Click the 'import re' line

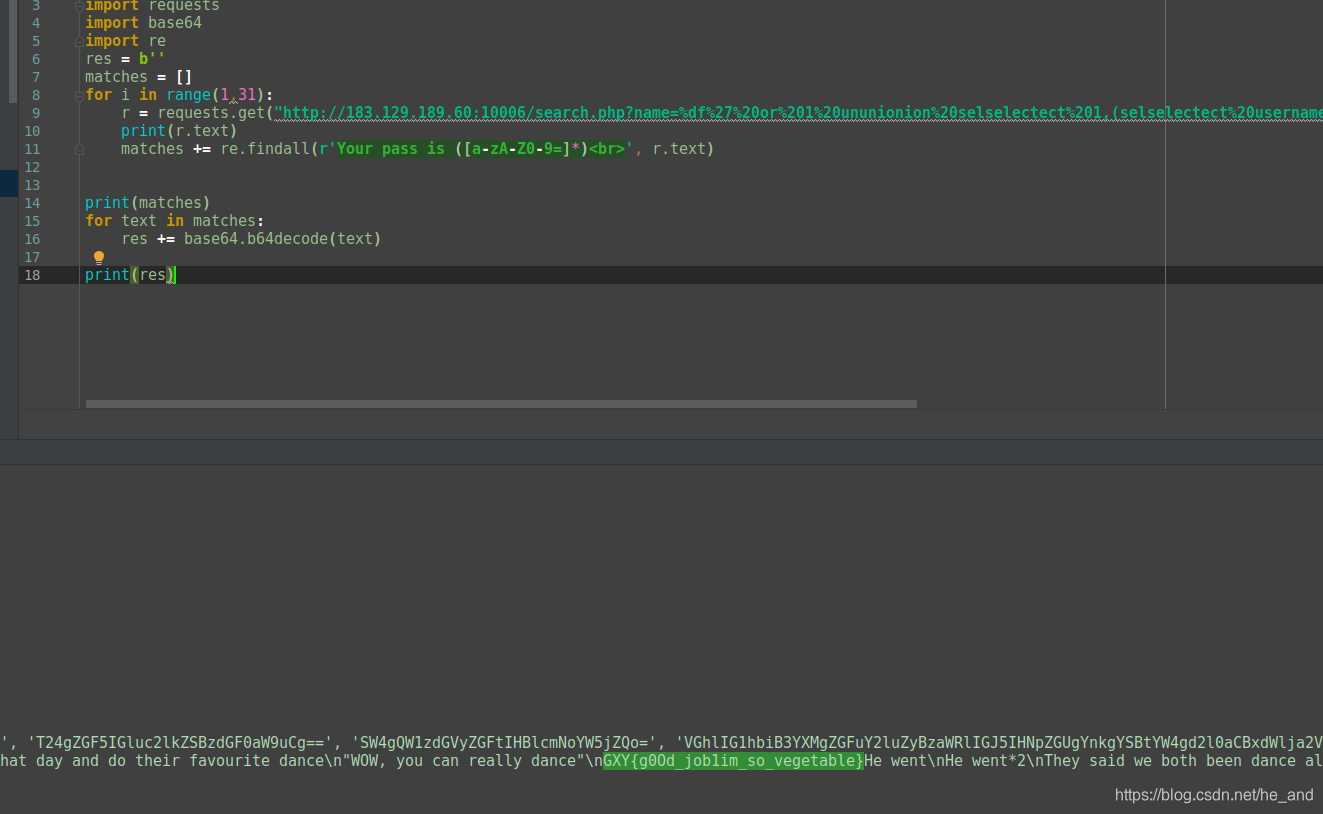coord(125,41)
